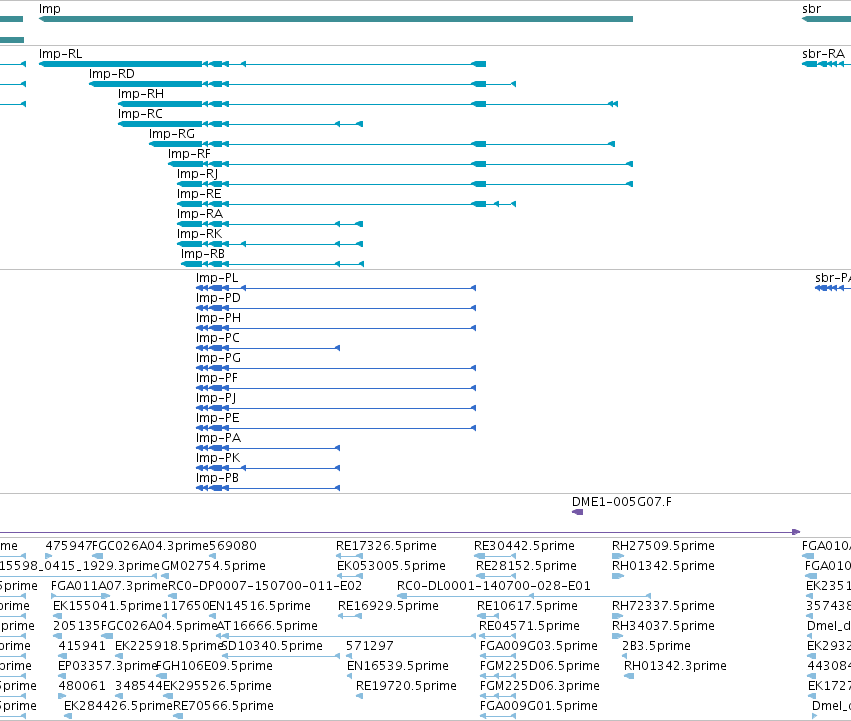851x721 pixels.
Task: Select the sbr gene label
Action: tap(811, 9)
